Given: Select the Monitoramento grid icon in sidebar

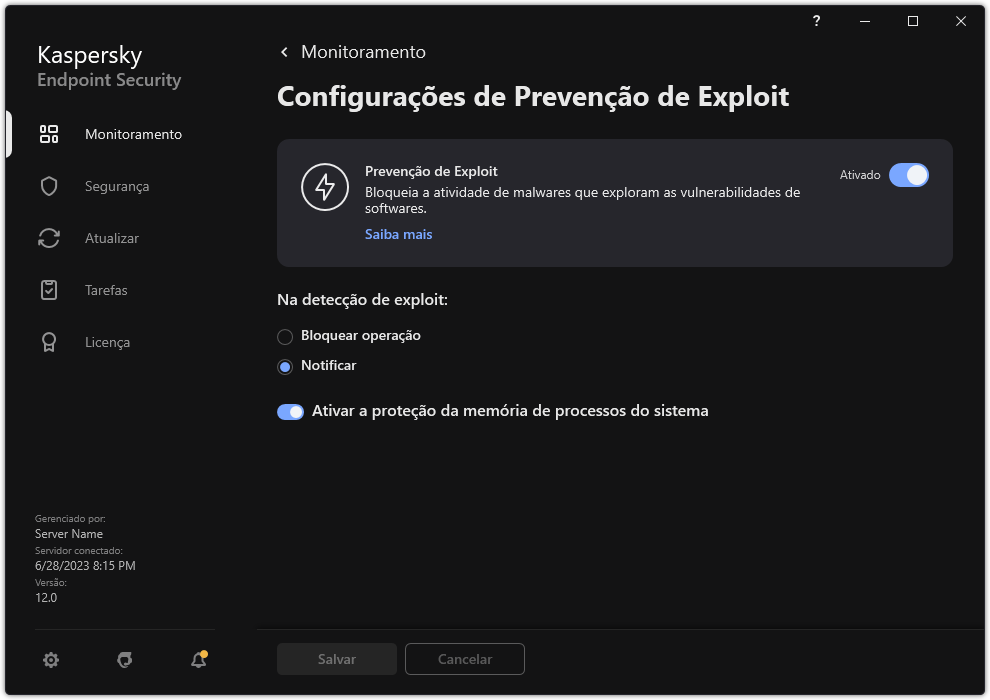Looking at the screenshot, I should [48, 133].
